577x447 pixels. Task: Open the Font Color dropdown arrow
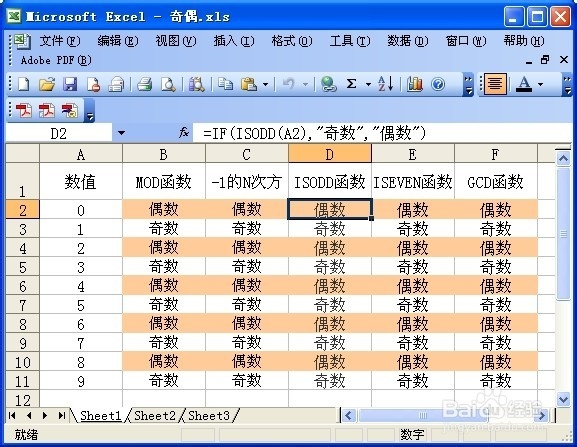point(541,85)
